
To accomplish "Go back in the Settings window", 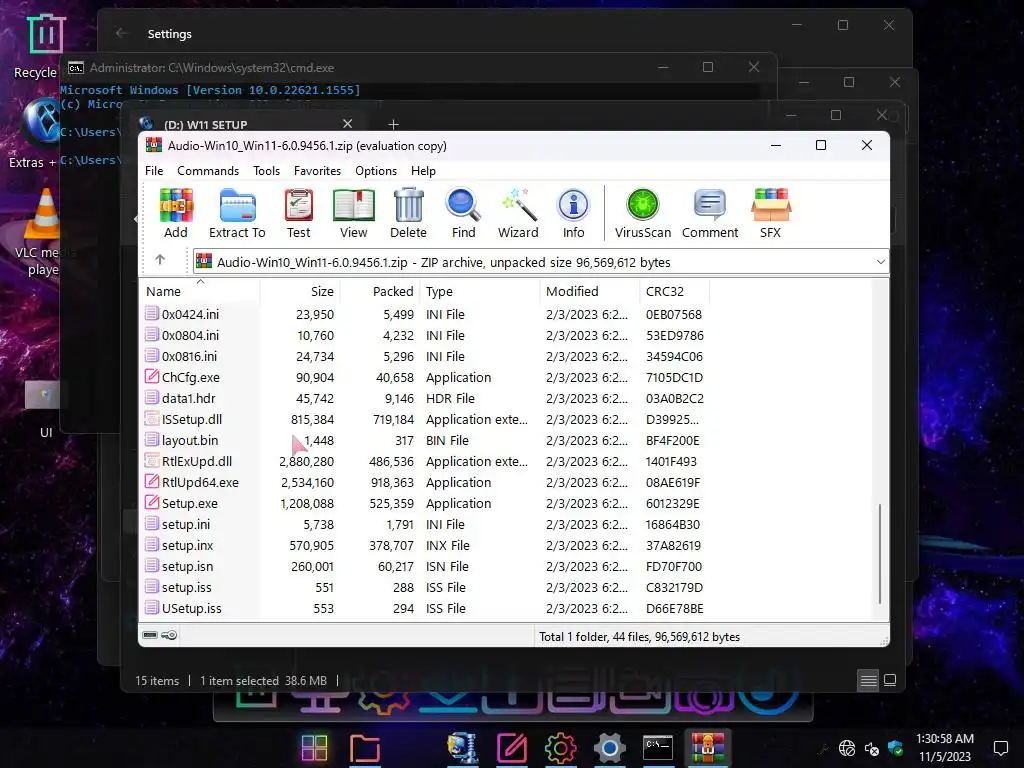I will [121, 33].
